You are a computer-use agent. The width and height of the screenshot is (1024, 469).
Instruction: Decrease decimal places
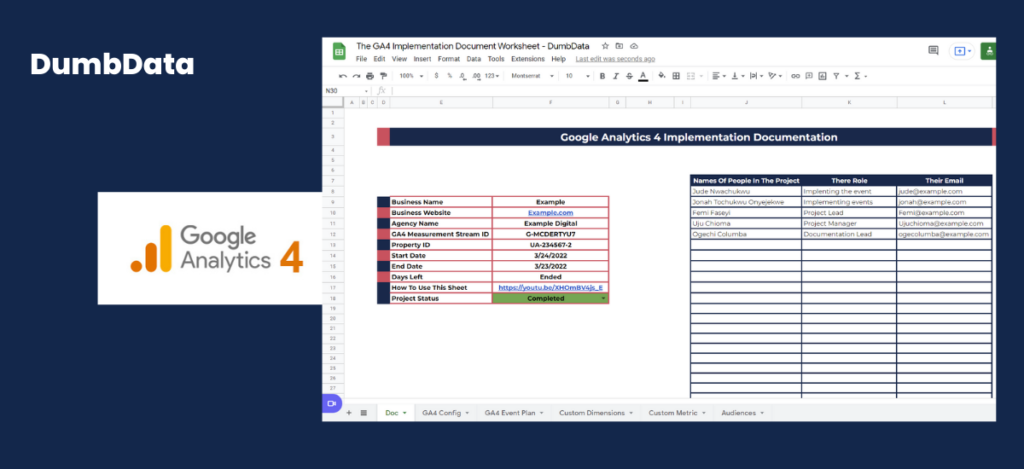pyautogui.click(x=462, y=76)
